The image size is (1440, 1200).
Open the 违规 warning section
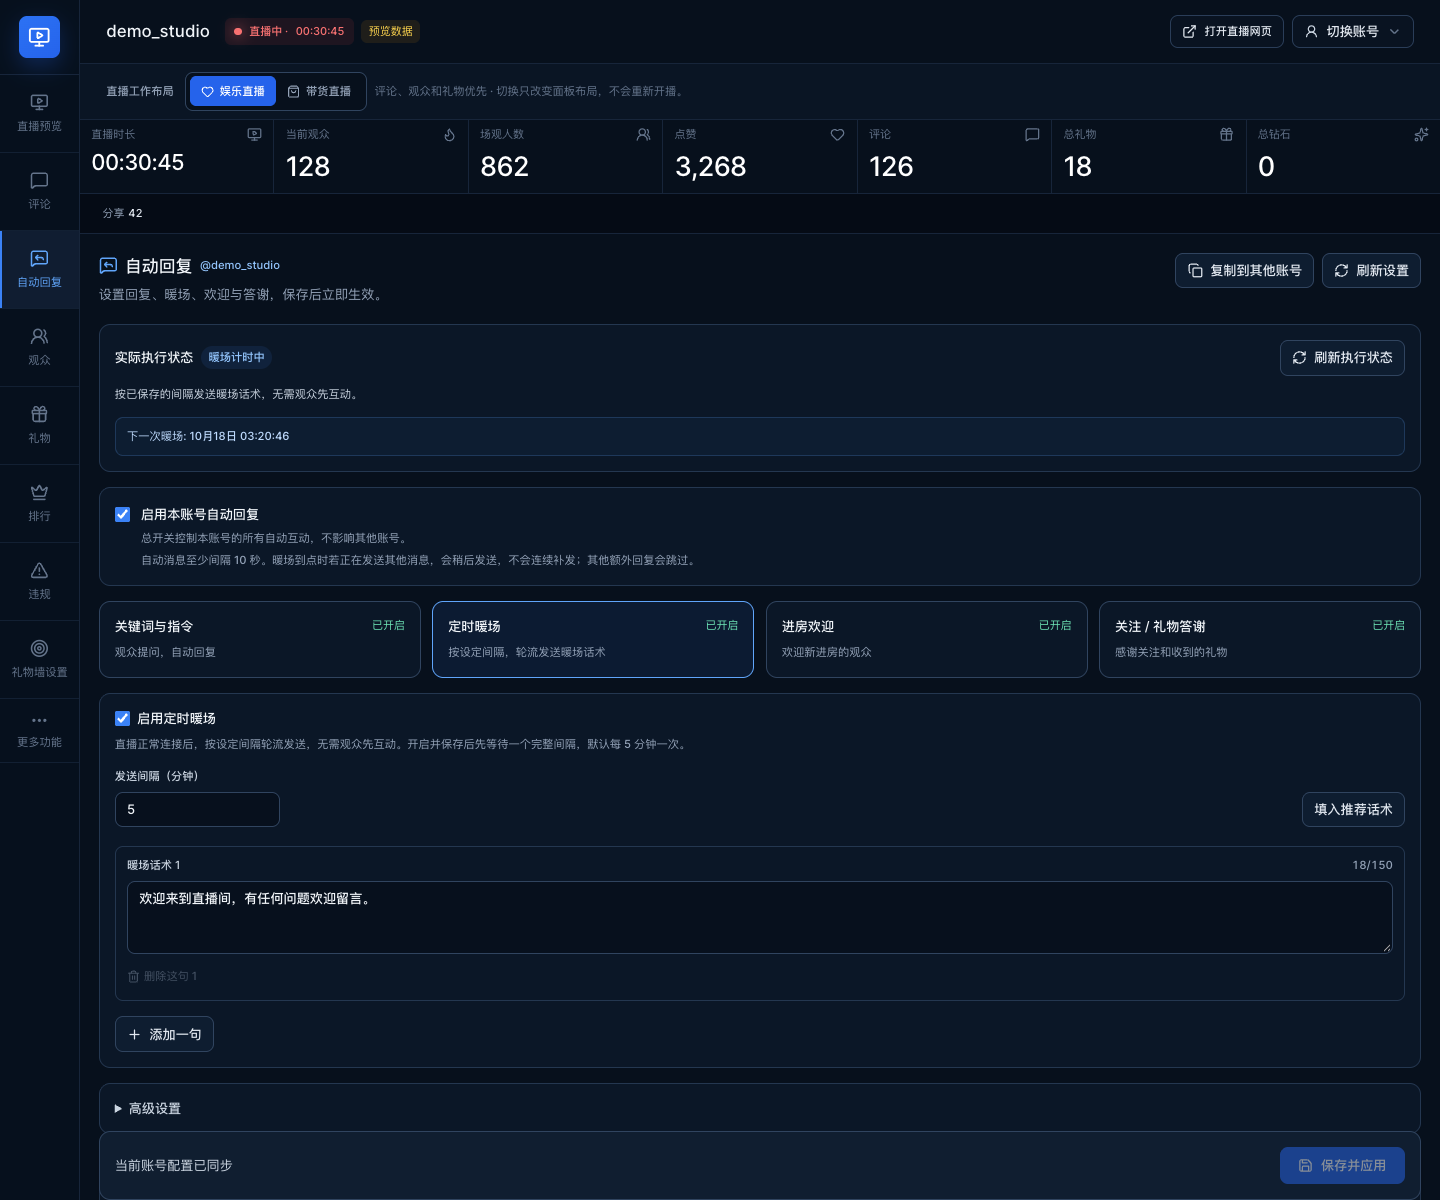(39, 581)
